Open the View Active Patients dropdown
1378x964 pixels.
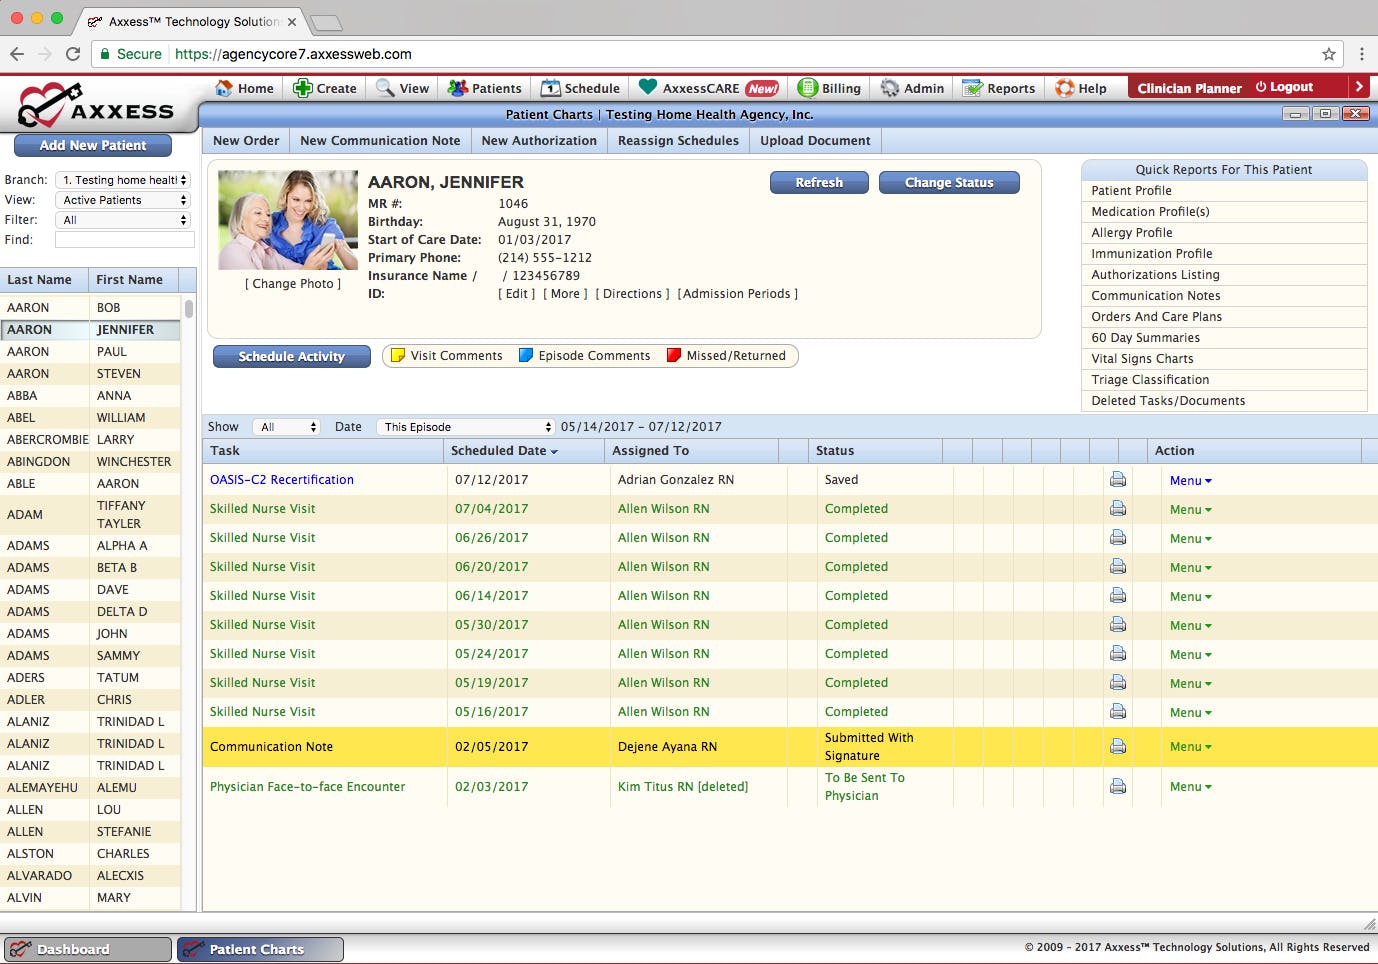click(x=123, y=200)
